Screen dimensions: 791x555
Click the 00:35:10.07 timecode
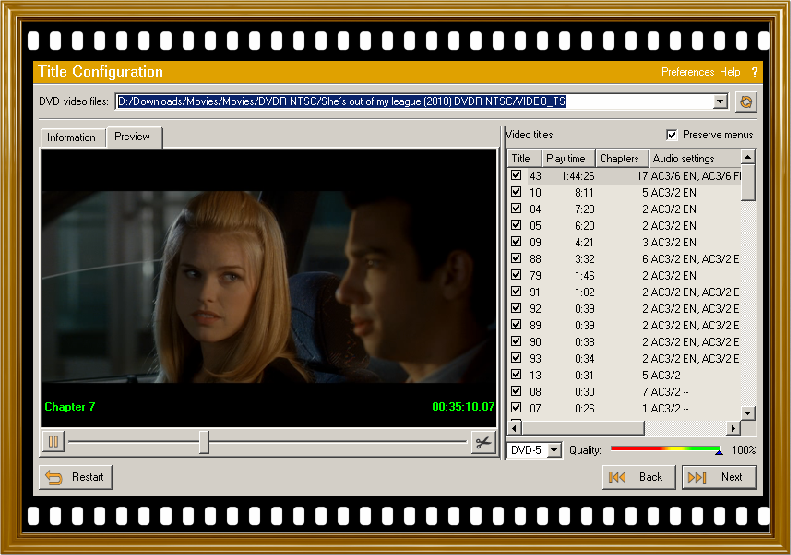click(x=463, y=407)
